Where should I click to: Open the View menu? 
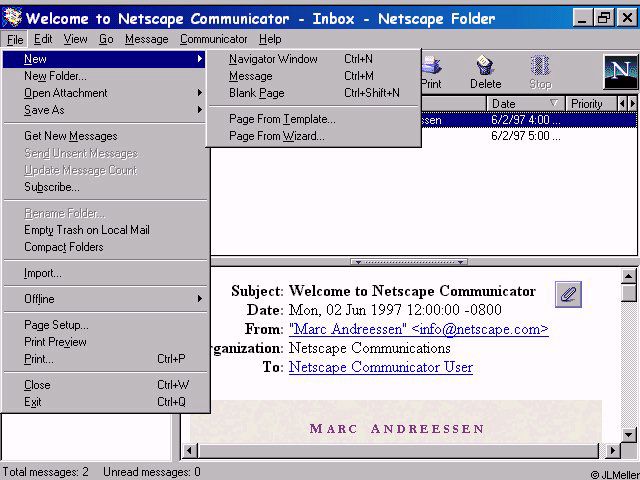[x=75, y=39]
